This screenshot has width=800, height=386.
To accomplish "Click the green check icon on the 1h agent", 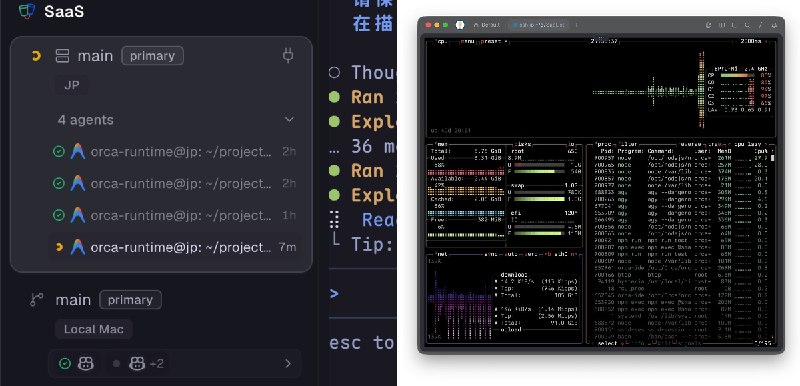I will (59, 215).
